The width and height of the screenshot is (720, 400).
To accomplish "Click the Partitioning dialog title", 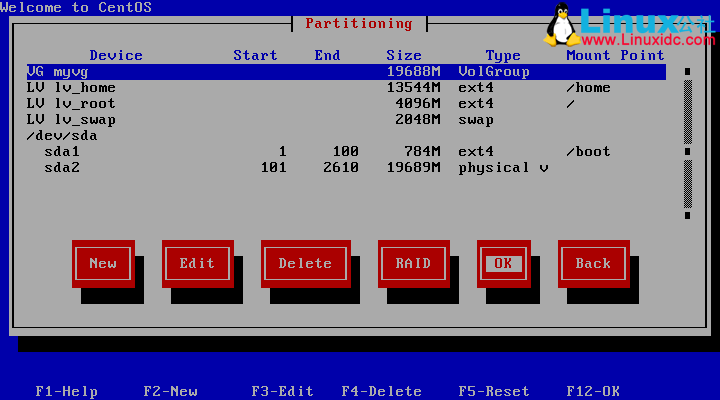I will tap(359, 24).
